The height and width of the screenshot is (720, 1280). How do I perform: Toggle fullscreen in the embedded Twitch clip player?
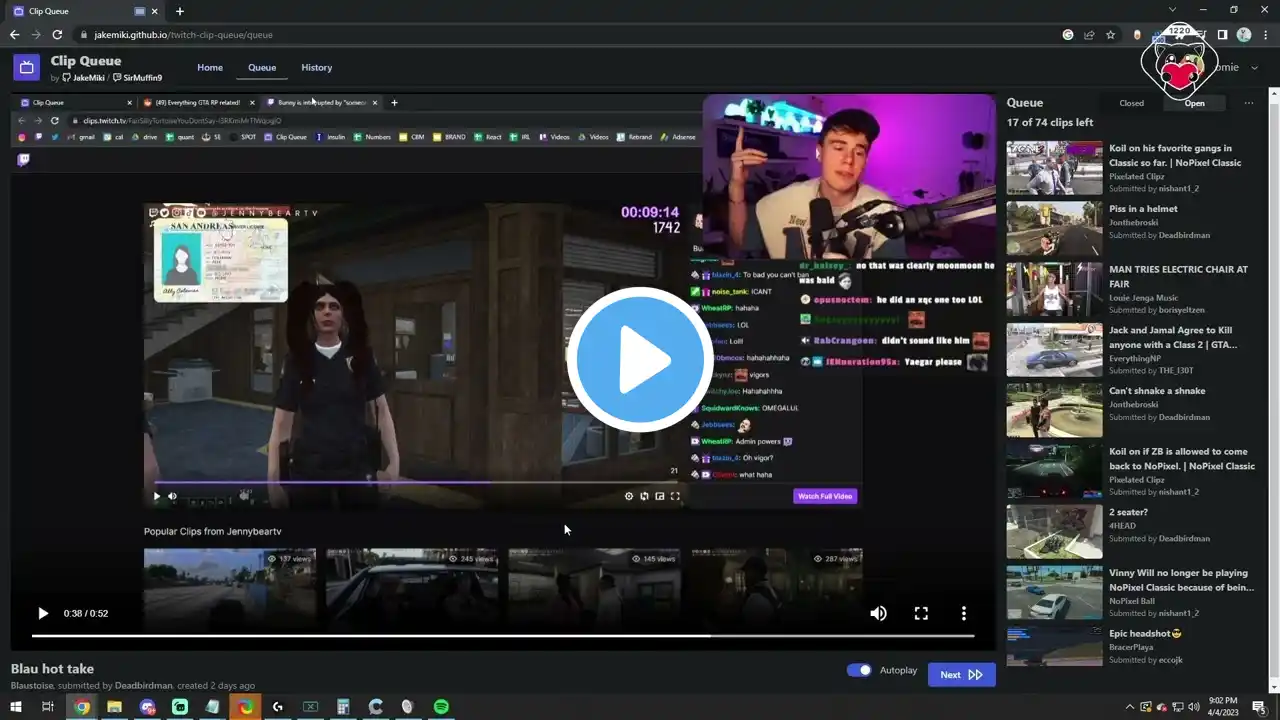click(x=675, y=496)
